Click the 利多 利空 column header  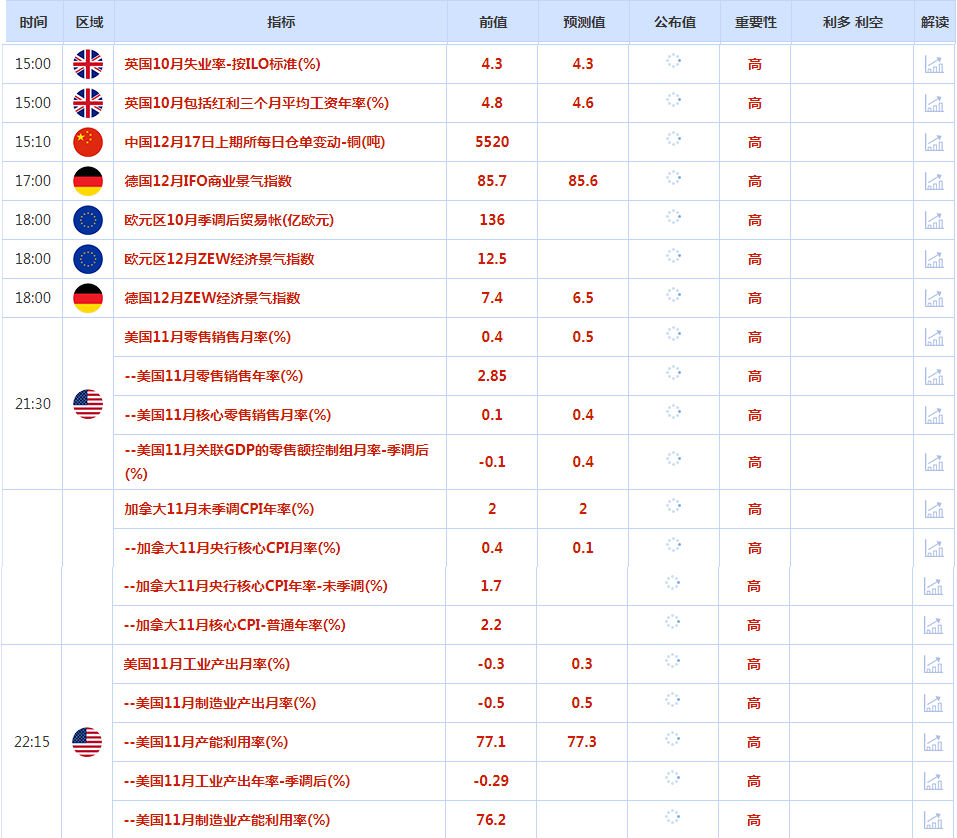pos(853,22)
